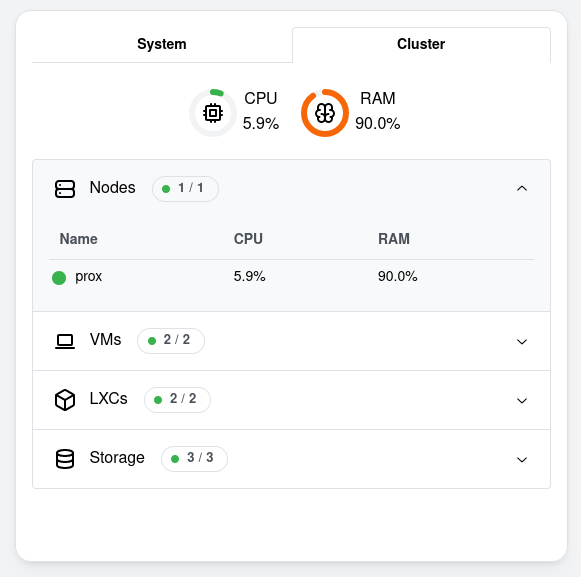
Task: Expand the Storage section chevron
Action: click(522, 460)
